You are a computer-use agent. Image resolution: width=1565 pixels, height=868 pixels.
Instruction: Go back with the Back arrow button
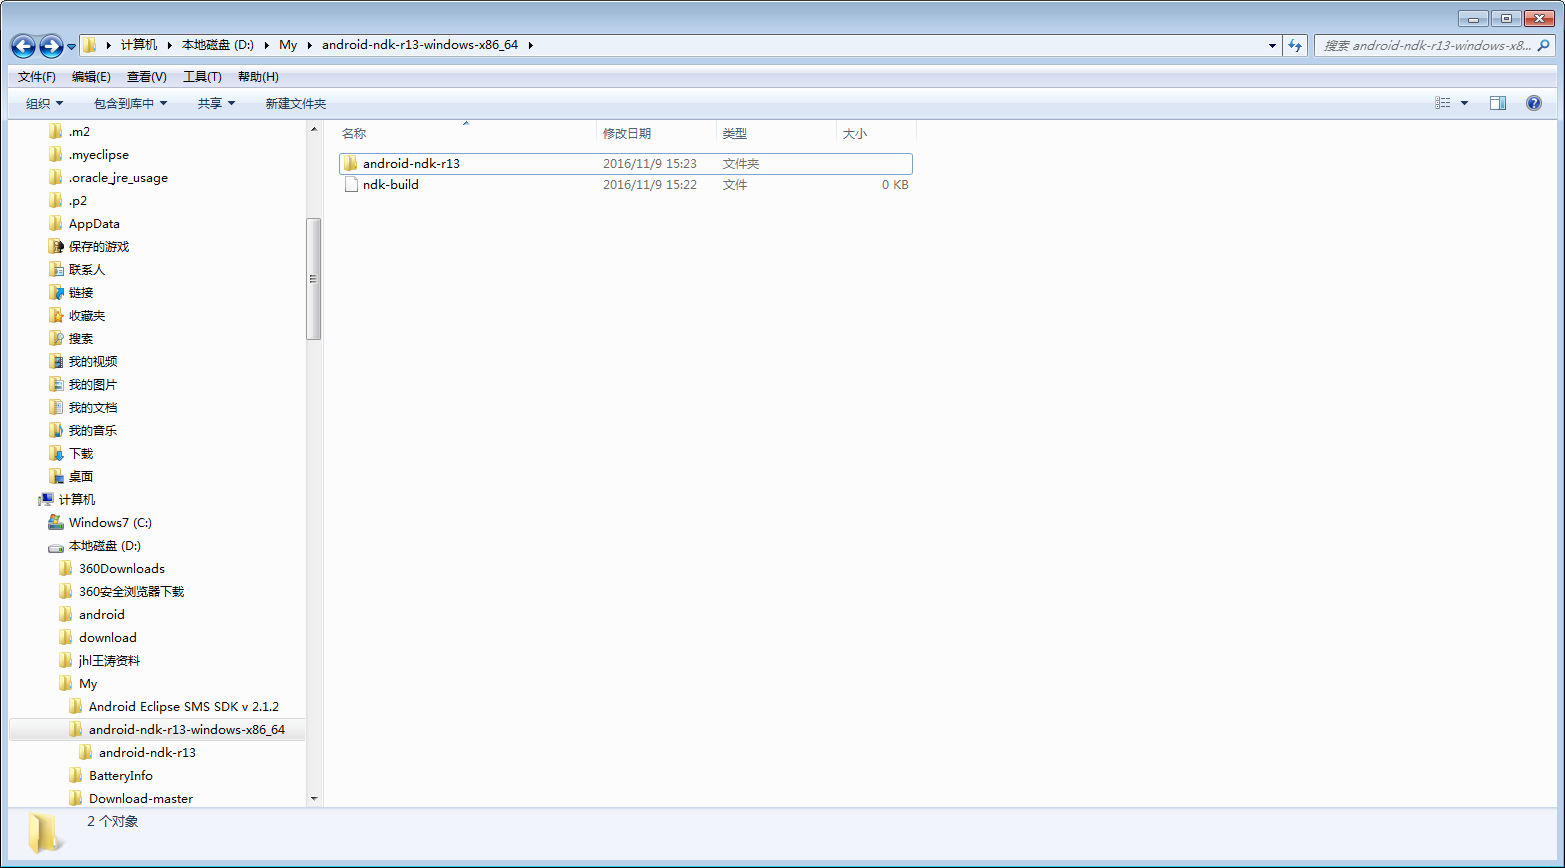point(23,46)
